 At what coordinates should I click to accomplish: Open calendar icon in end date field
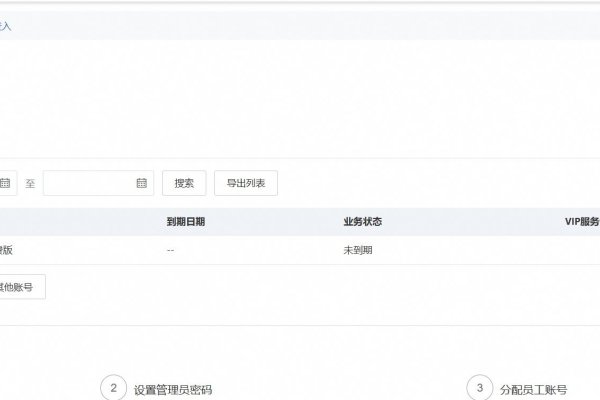[x=142, y=183]
